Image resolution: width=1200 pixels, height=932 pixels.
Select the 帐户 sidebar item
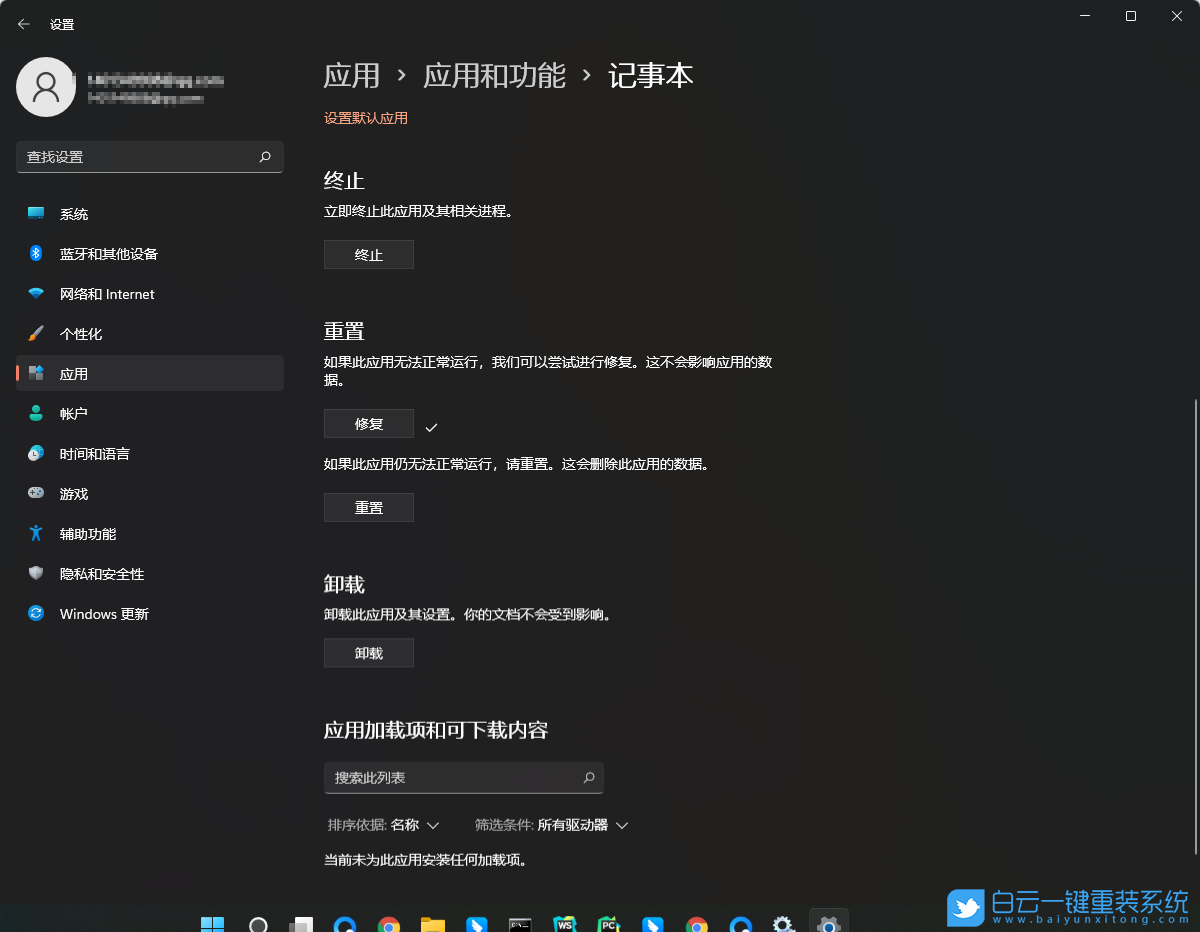[x=70, y=413]
